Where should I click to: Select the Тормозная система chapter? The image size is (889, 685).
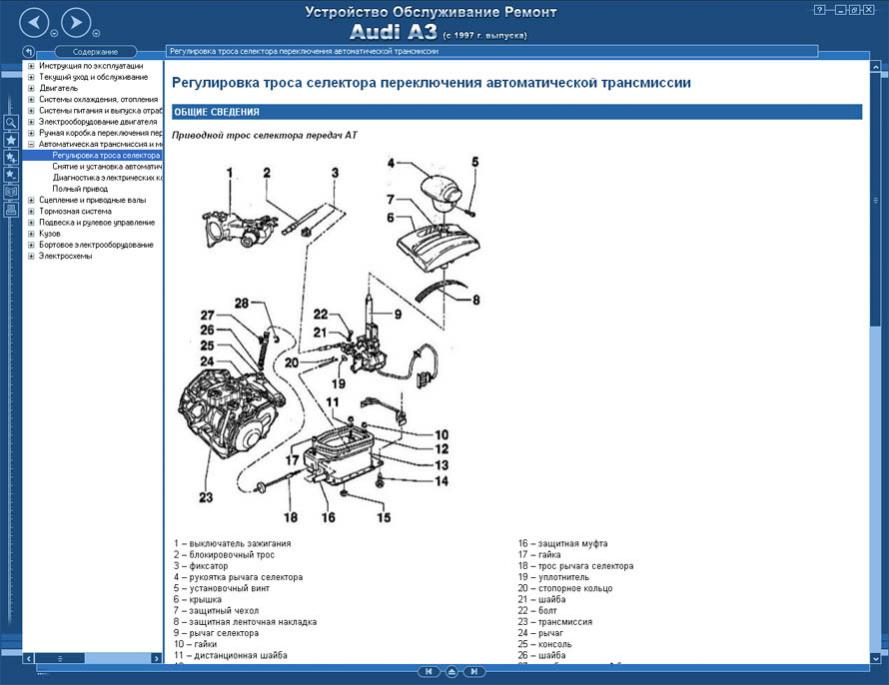[75, 212]
